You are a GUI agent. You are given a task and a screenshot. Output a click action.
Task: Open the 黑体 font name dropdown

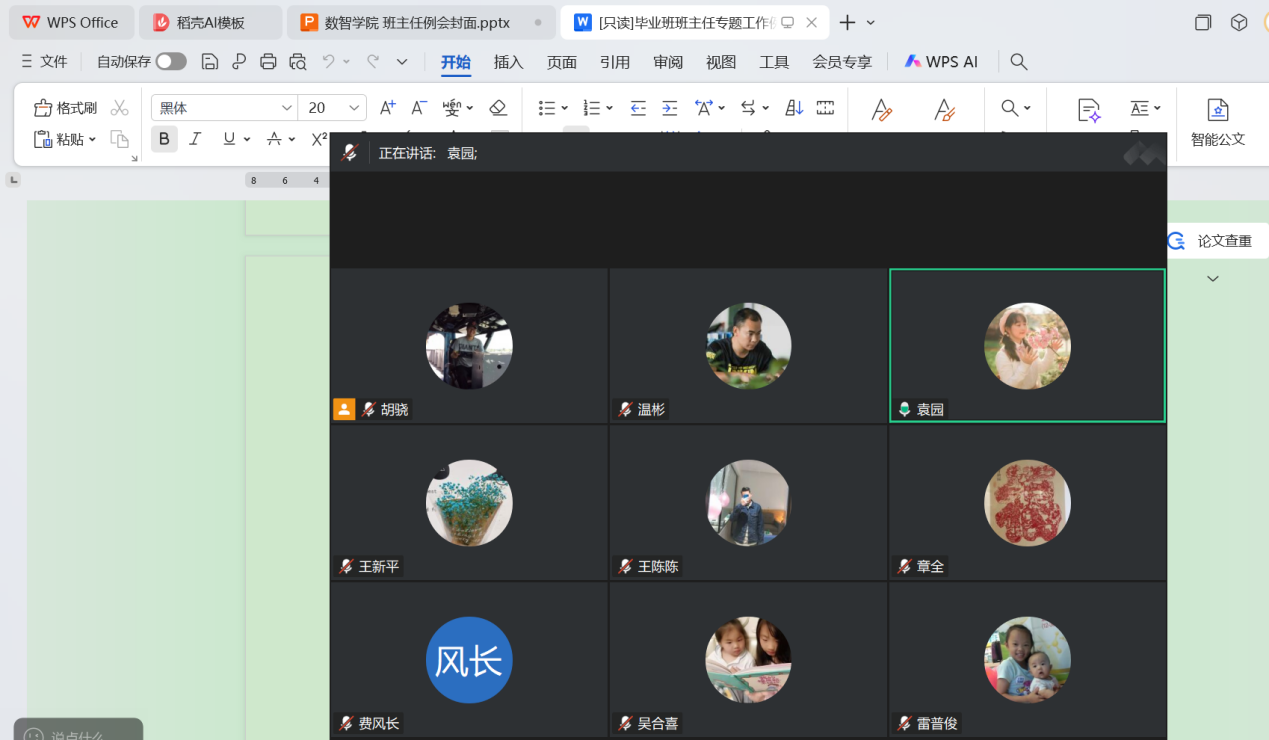[x=287, y=108]
